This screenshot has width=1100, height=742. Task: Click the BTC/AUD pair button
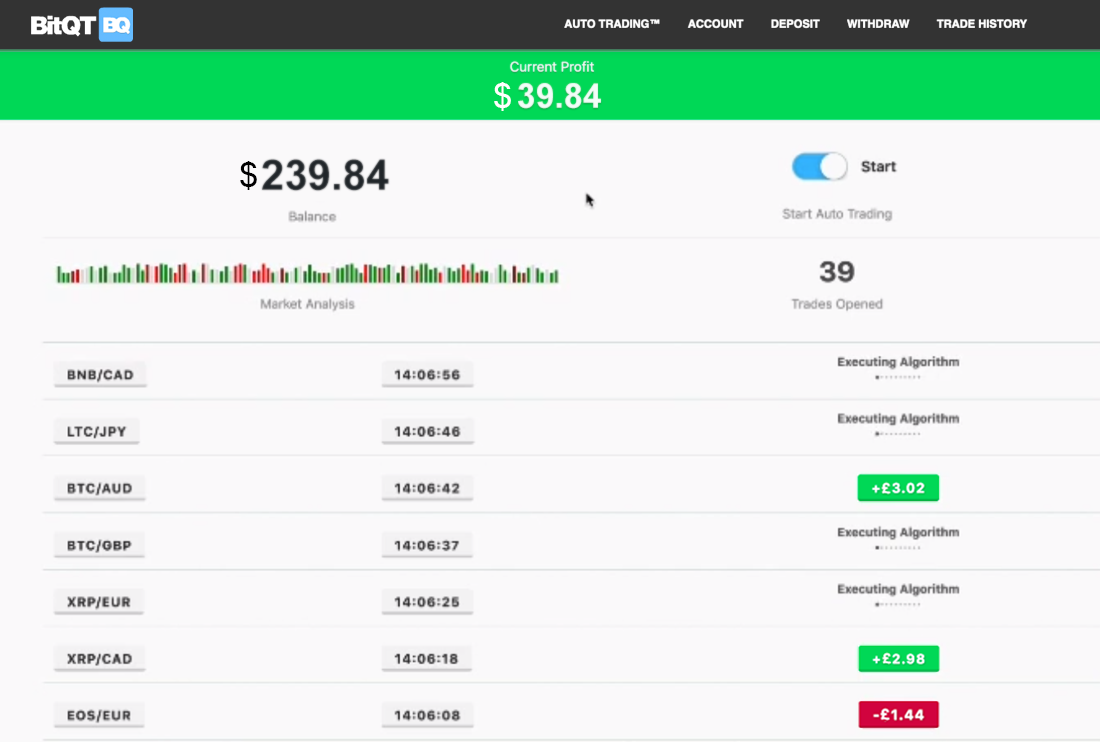click(99, 488)
